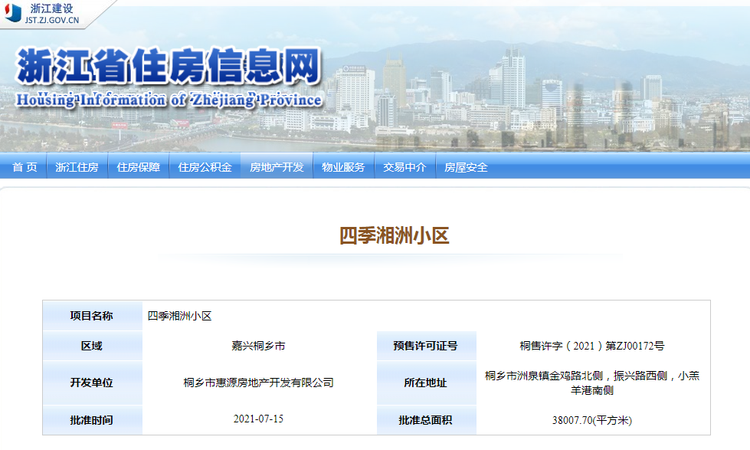The image size is (750, 450).
Task: Click the JST.ZJ.GOV.CN site address text
Action: pyautogui.click(x=52, y=20)
